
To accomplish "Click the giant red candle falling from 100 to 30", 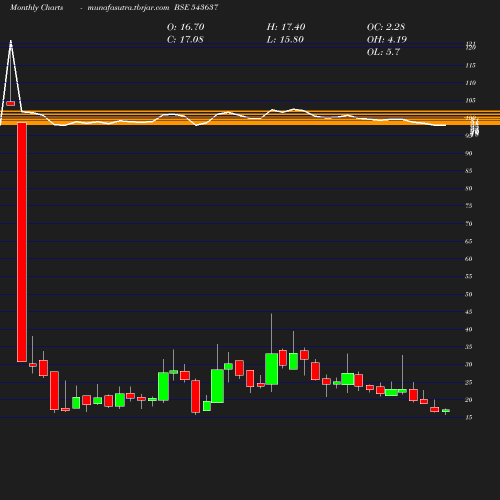I will (22, 242).
